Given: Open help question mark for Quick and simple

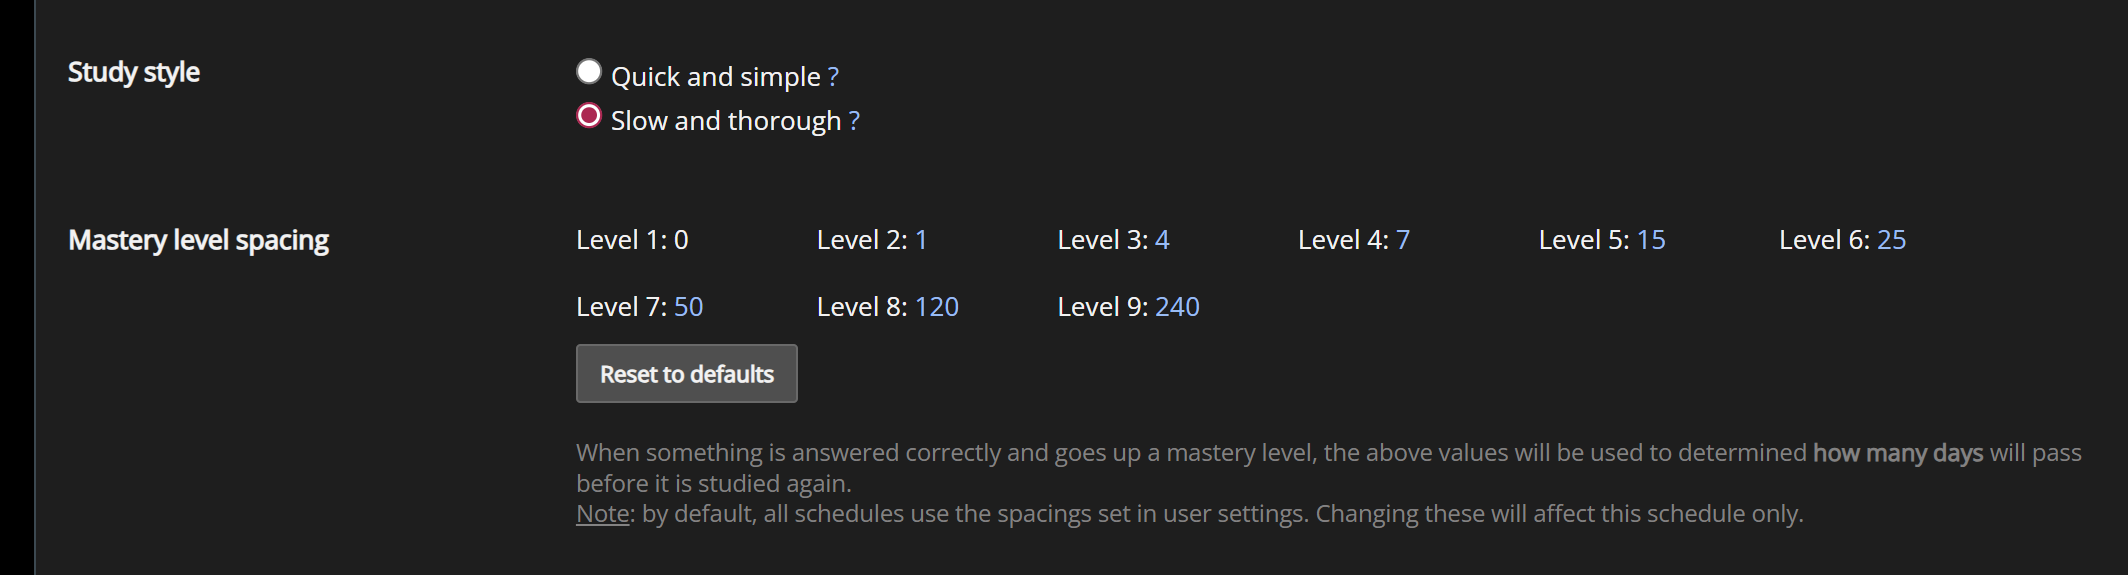Looking at the screenshot, I should click(x=833, y=77).
